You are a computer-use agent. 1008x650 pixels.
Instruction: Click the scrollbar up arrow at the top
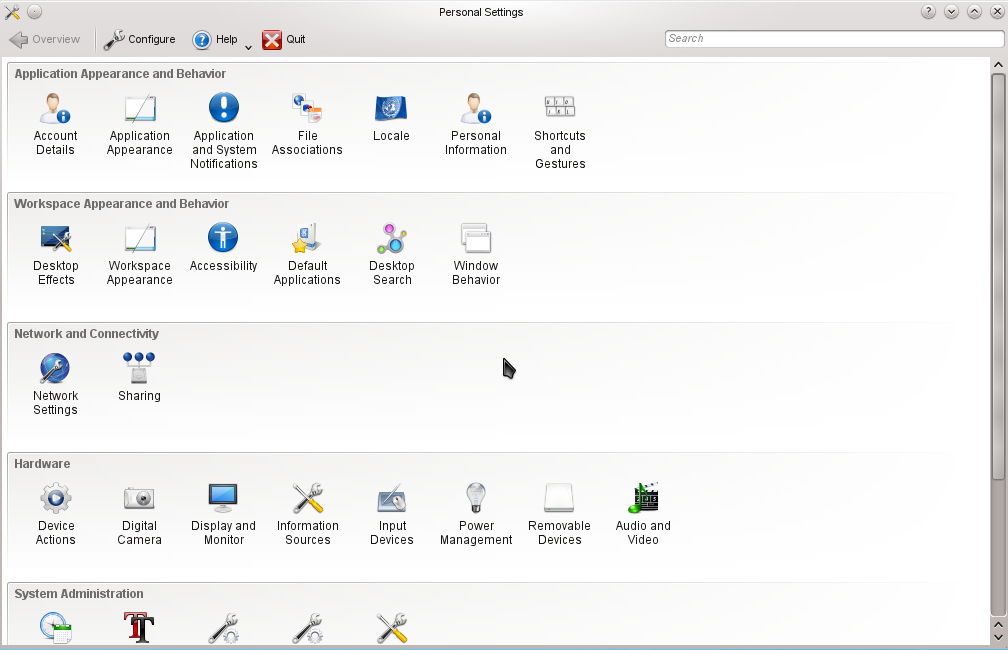(998, 64)
